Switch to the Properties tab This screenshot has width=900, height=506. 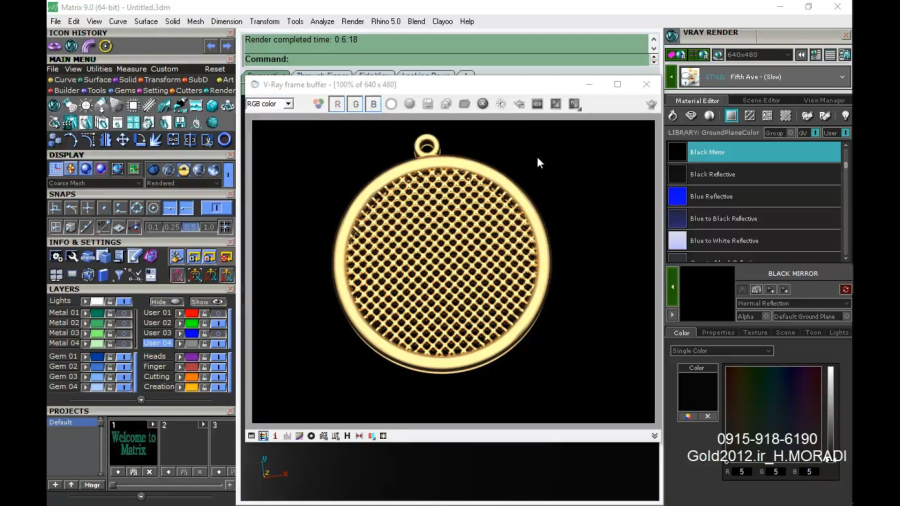tap(717, 333)
